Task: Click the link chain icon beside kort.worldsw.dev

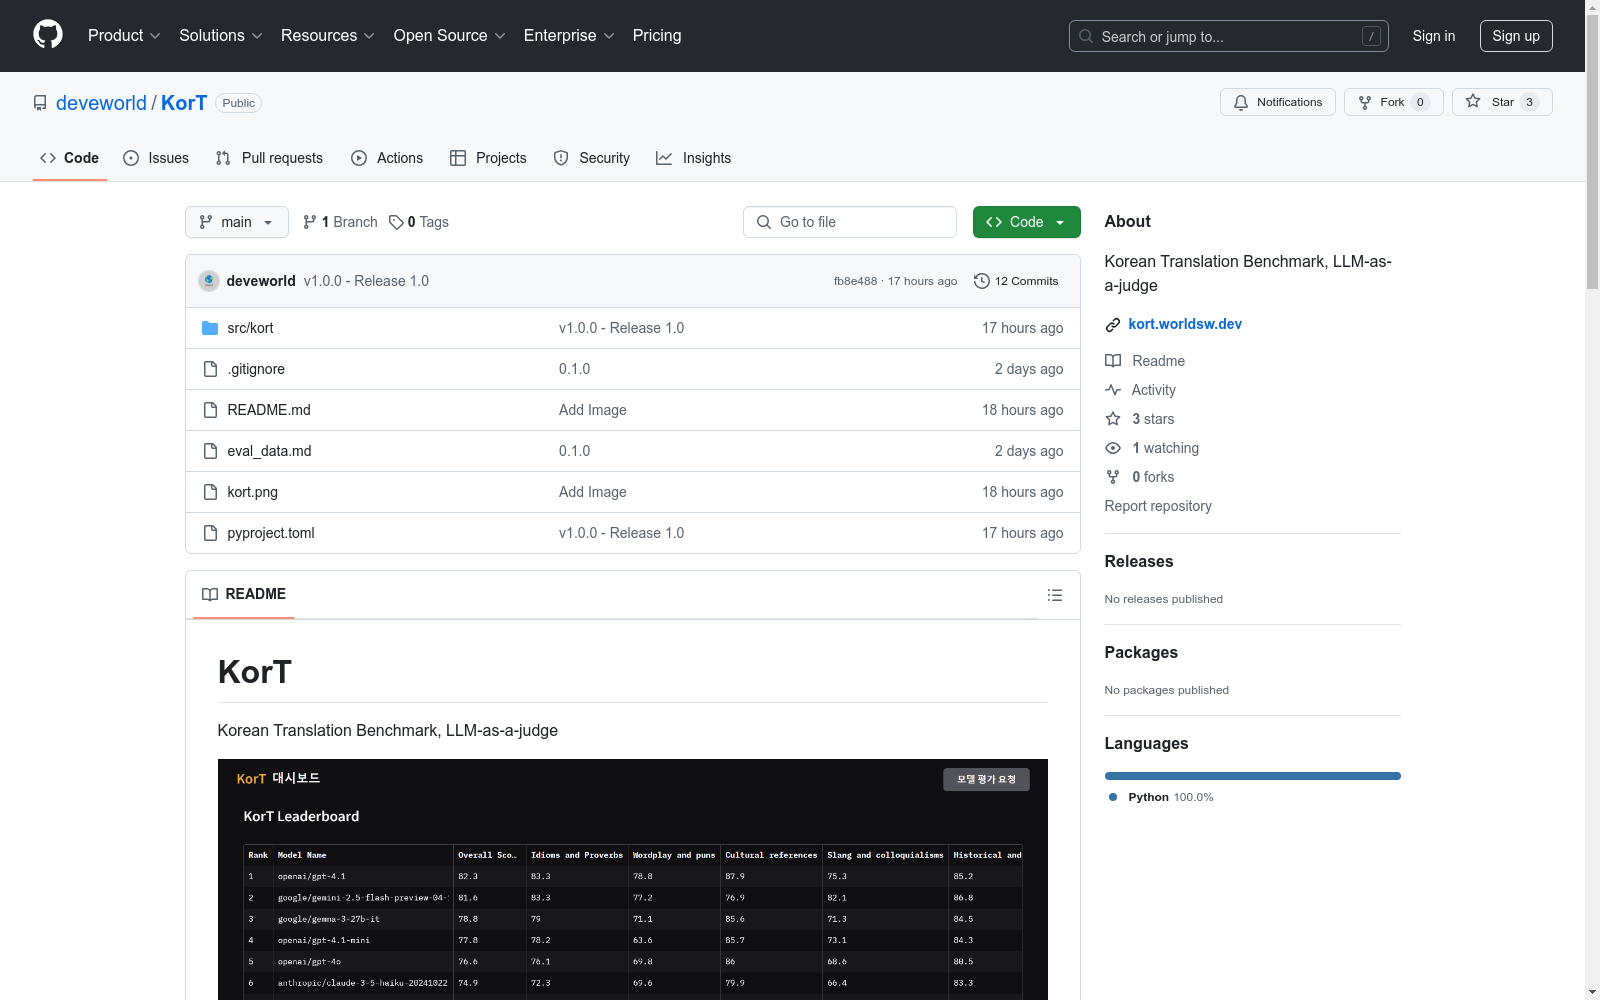Action: click(x=1113, y=324)
